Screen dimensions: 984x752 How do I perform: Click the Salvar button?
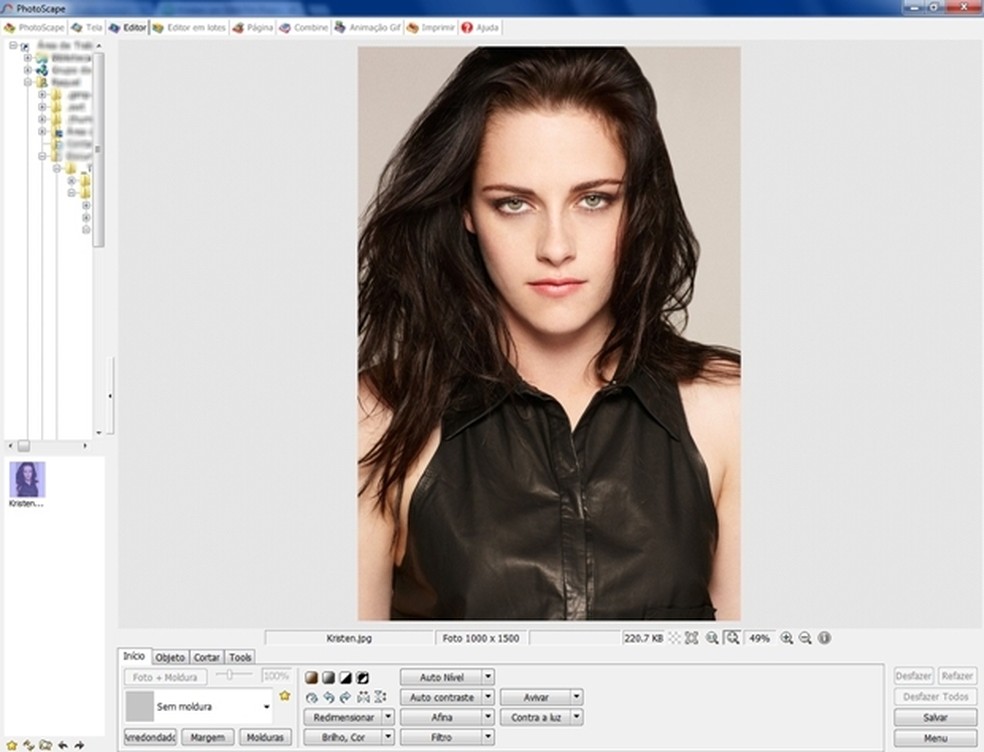point(935,718)
